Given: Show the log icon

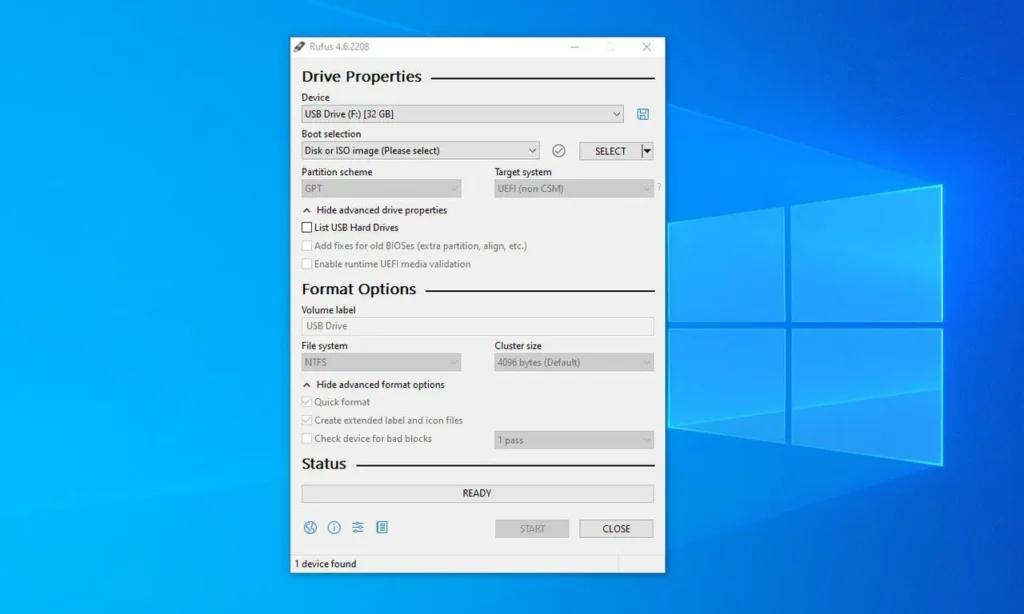Looking at the screenshot, I should tap(382, 527).
